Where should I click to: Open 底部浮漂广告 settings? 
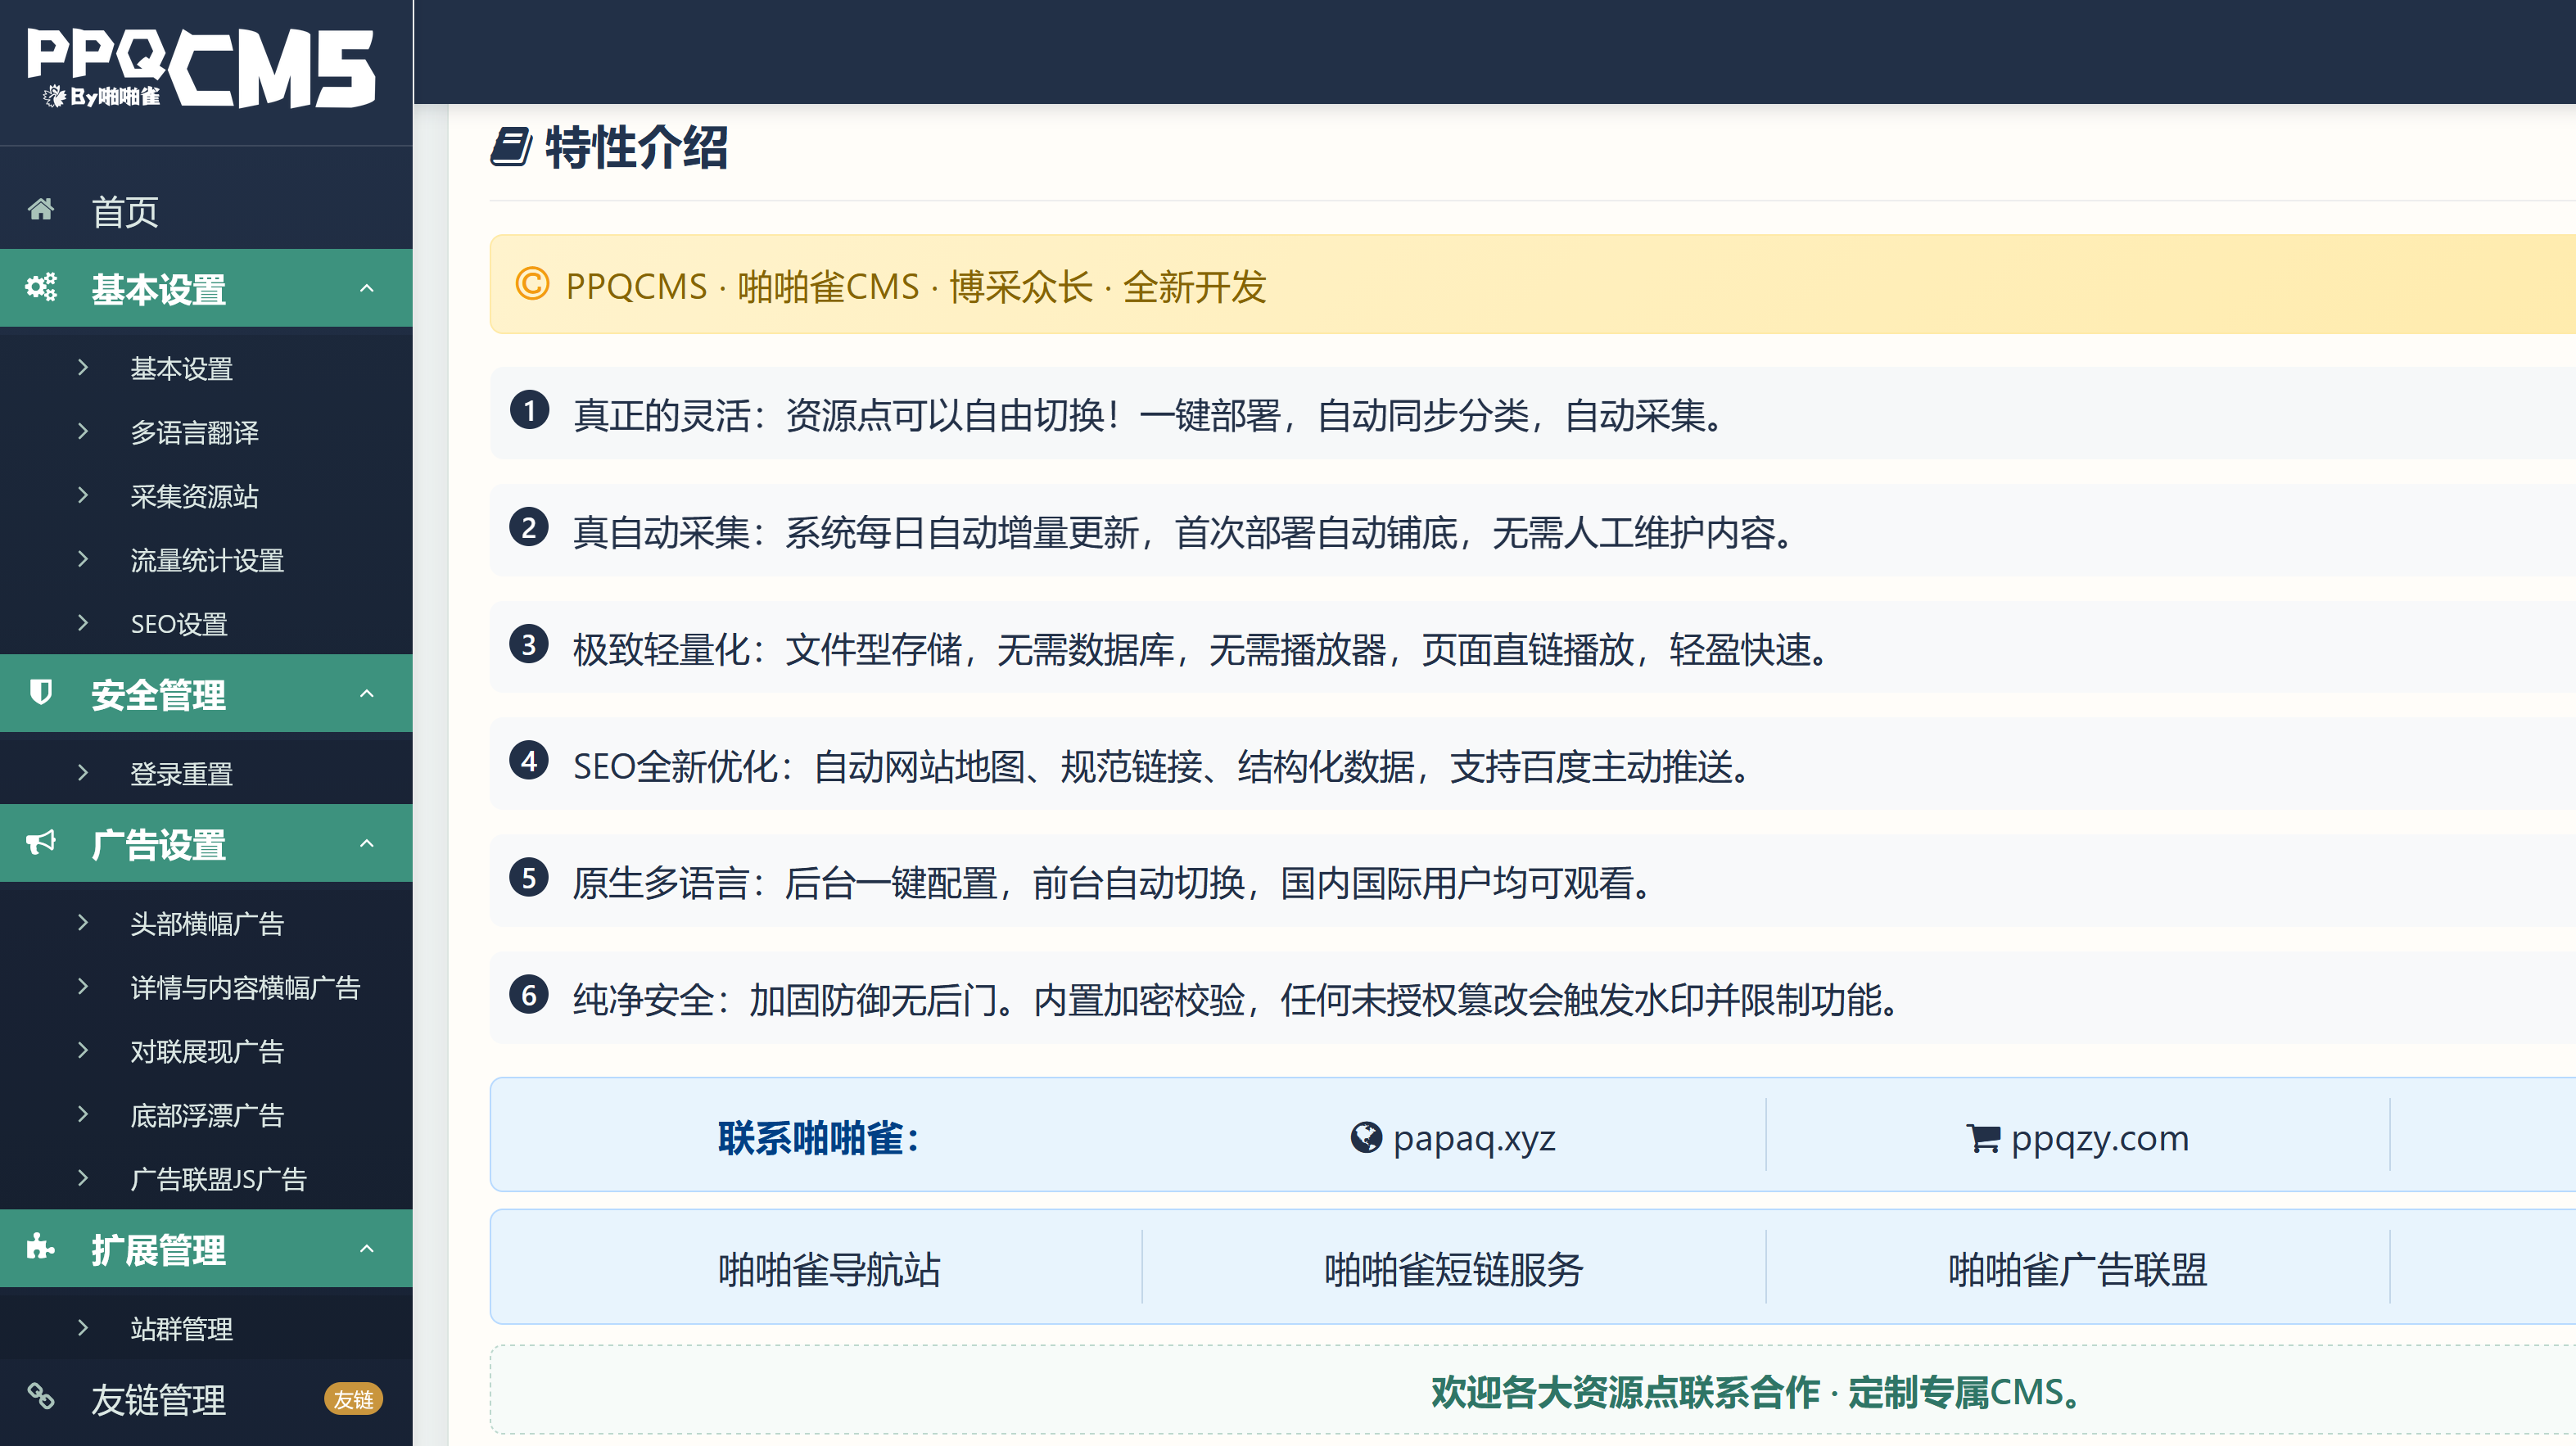click(206, 1115)
